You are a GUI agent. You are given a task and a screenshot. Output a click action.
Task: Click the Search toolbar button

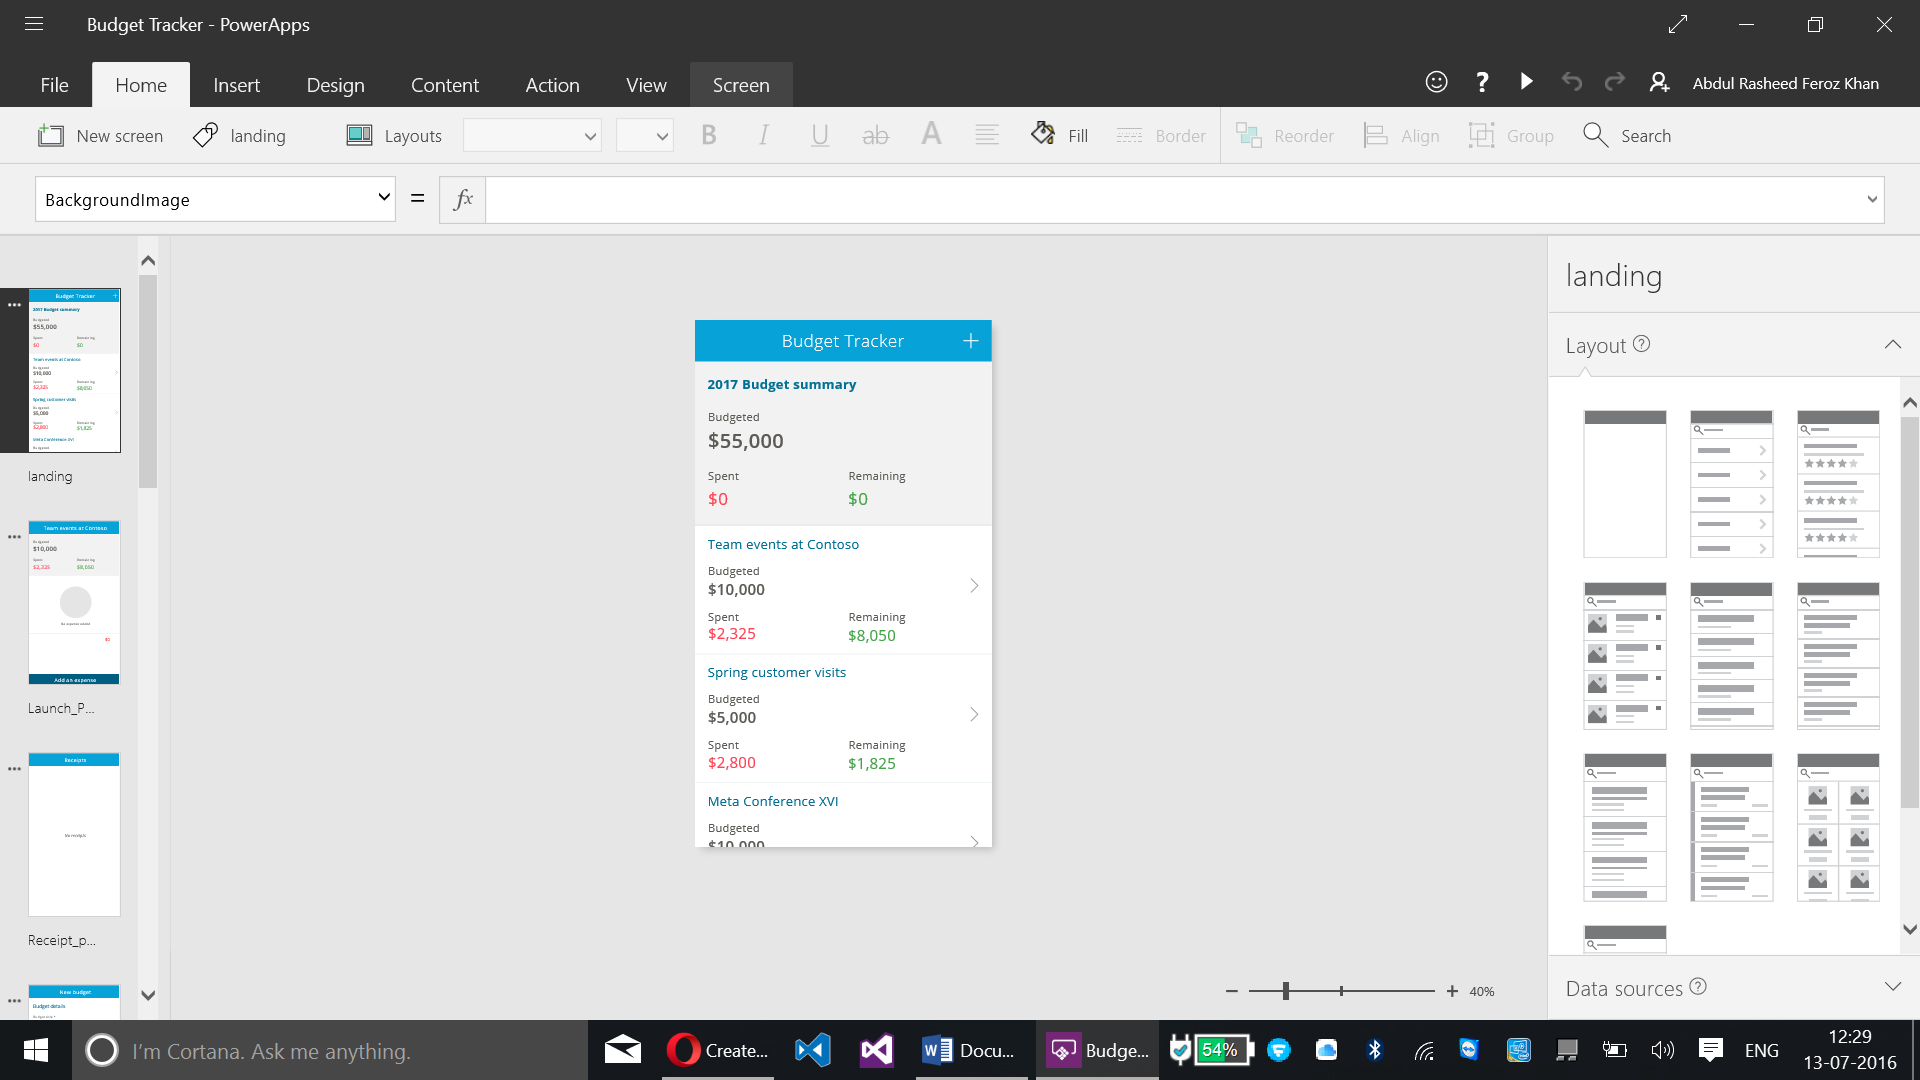(x=1627, y=135)
